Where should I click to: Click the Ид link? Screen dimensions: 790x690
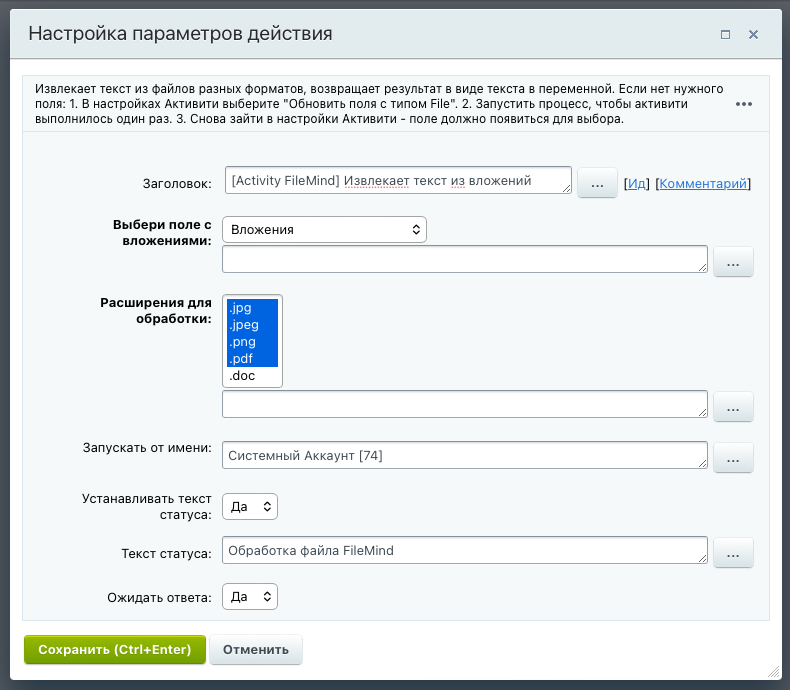pyautogui.click(x=636, y=184)
